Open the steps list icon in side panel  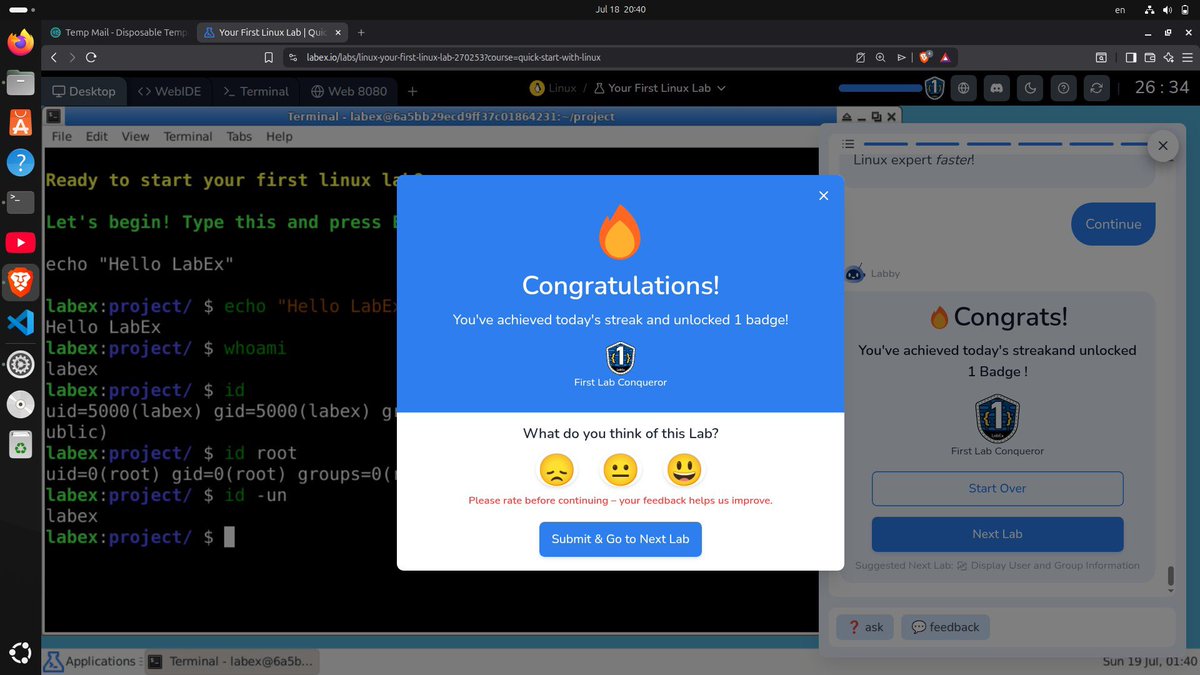pyautogui.click(x=848, y=144)
